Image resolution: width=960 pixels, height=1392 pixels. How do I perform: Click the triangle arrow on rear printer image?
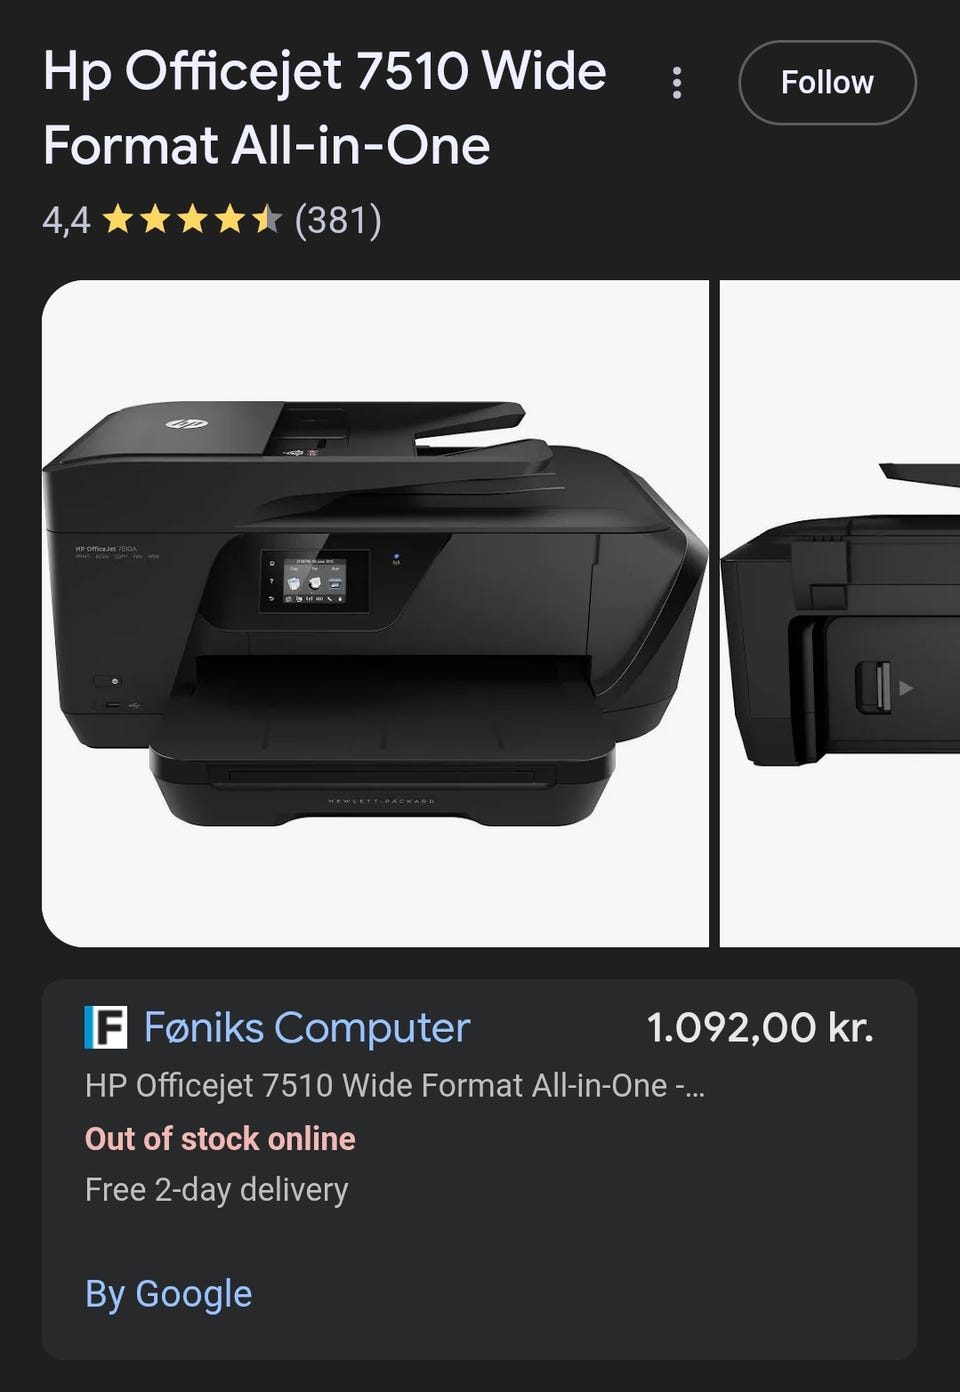click(906, 688)
